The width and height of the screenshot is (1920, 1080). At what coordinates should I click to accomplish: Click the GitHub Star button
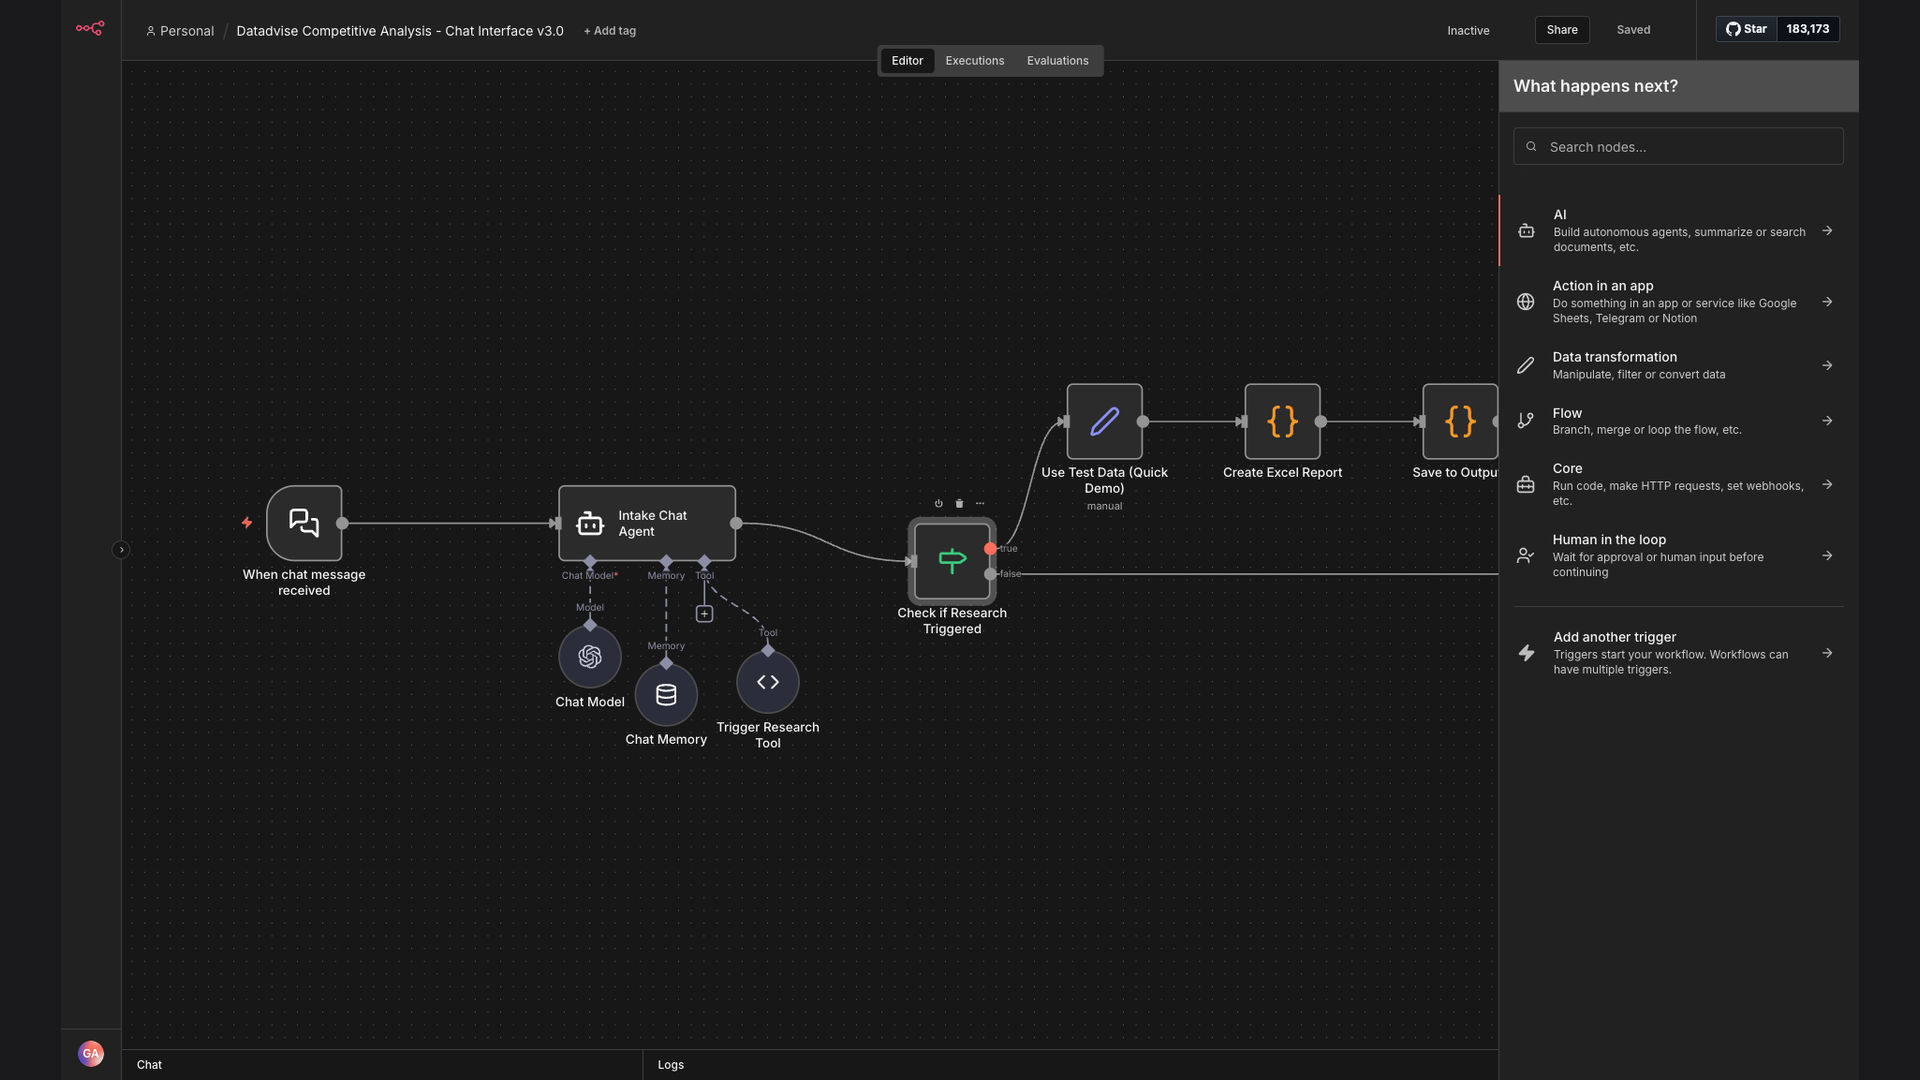[1746, 29]
